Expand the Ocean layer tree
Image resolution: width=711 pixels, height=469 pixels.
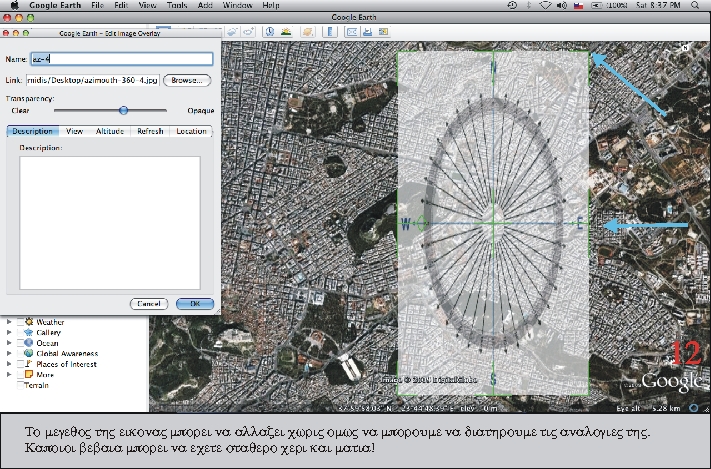(x=9, y=342)
